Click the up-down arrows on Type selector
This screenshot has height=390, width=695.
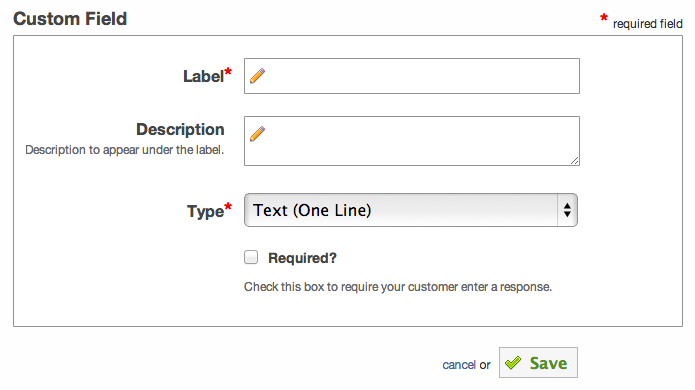click(x=567, y=210)
